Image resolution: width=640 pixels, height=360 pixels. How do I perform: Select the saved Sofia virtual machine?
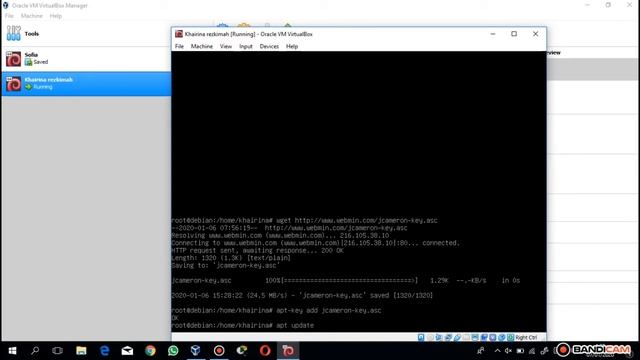(86, 58)
